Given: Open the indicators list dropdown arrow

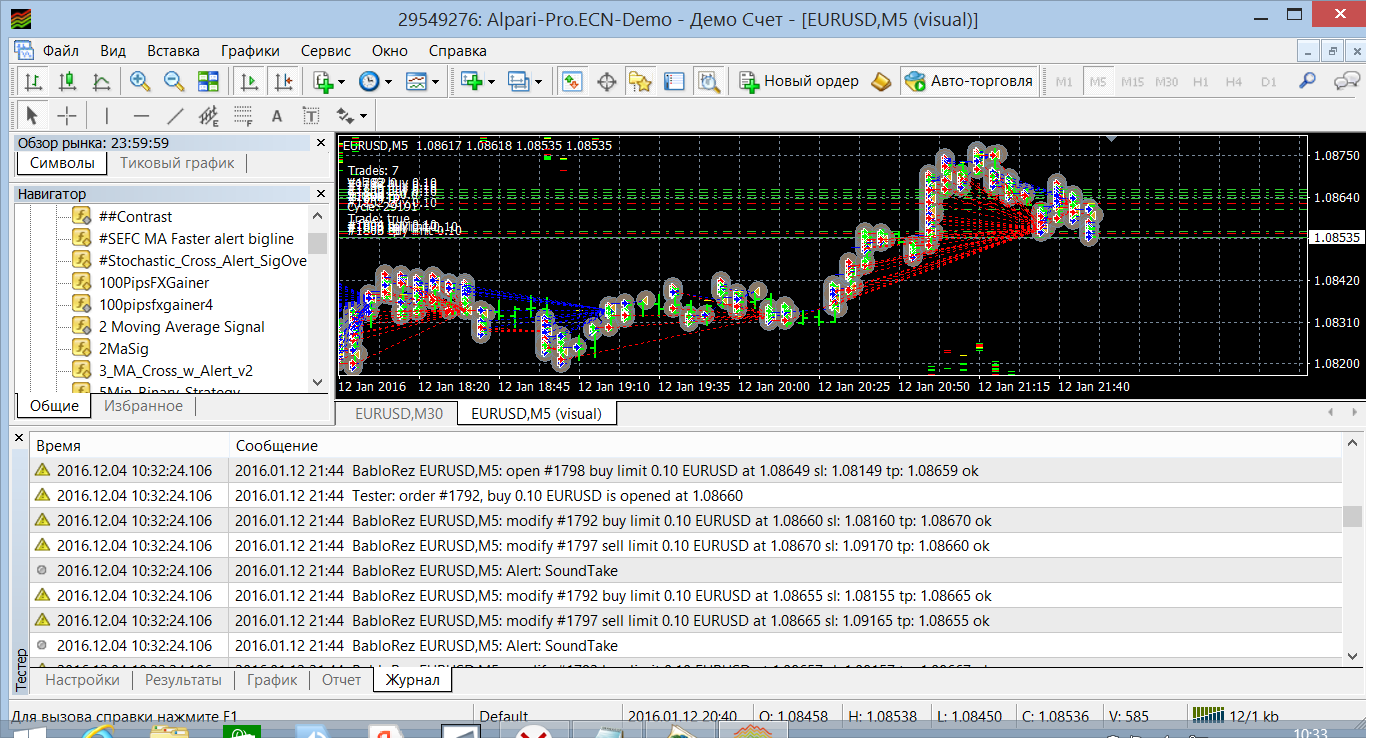Looking at the screenshot, I should click(x=342, y=82).
